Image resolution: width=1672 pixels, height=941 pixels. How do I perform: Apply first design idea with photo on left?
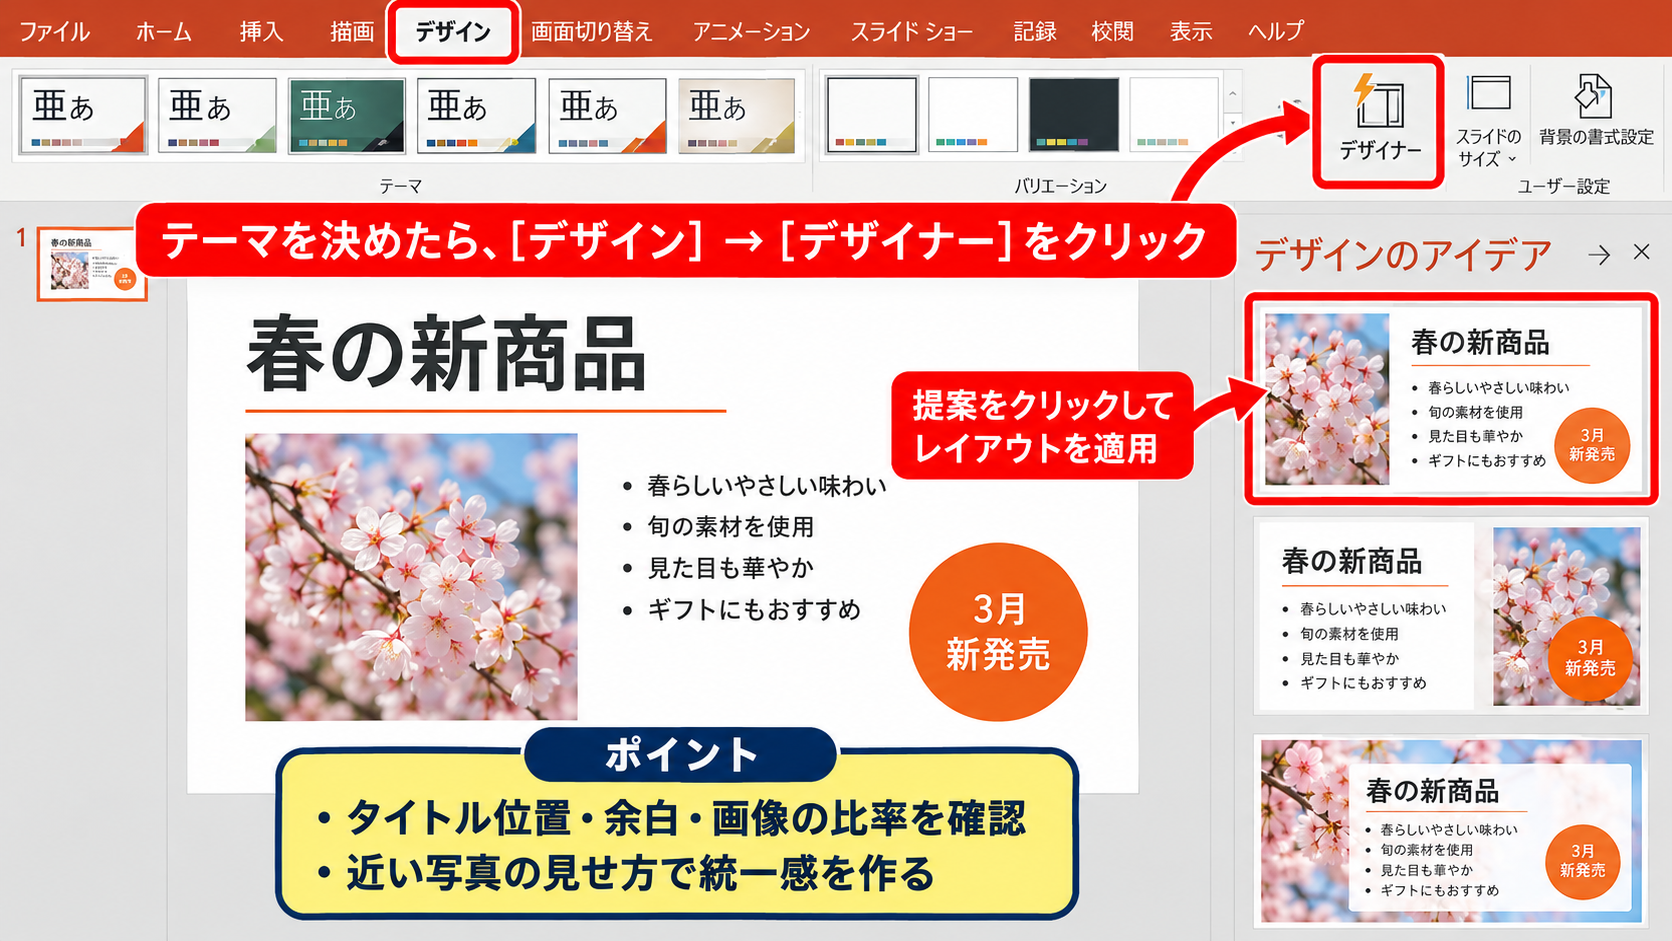1450,398
